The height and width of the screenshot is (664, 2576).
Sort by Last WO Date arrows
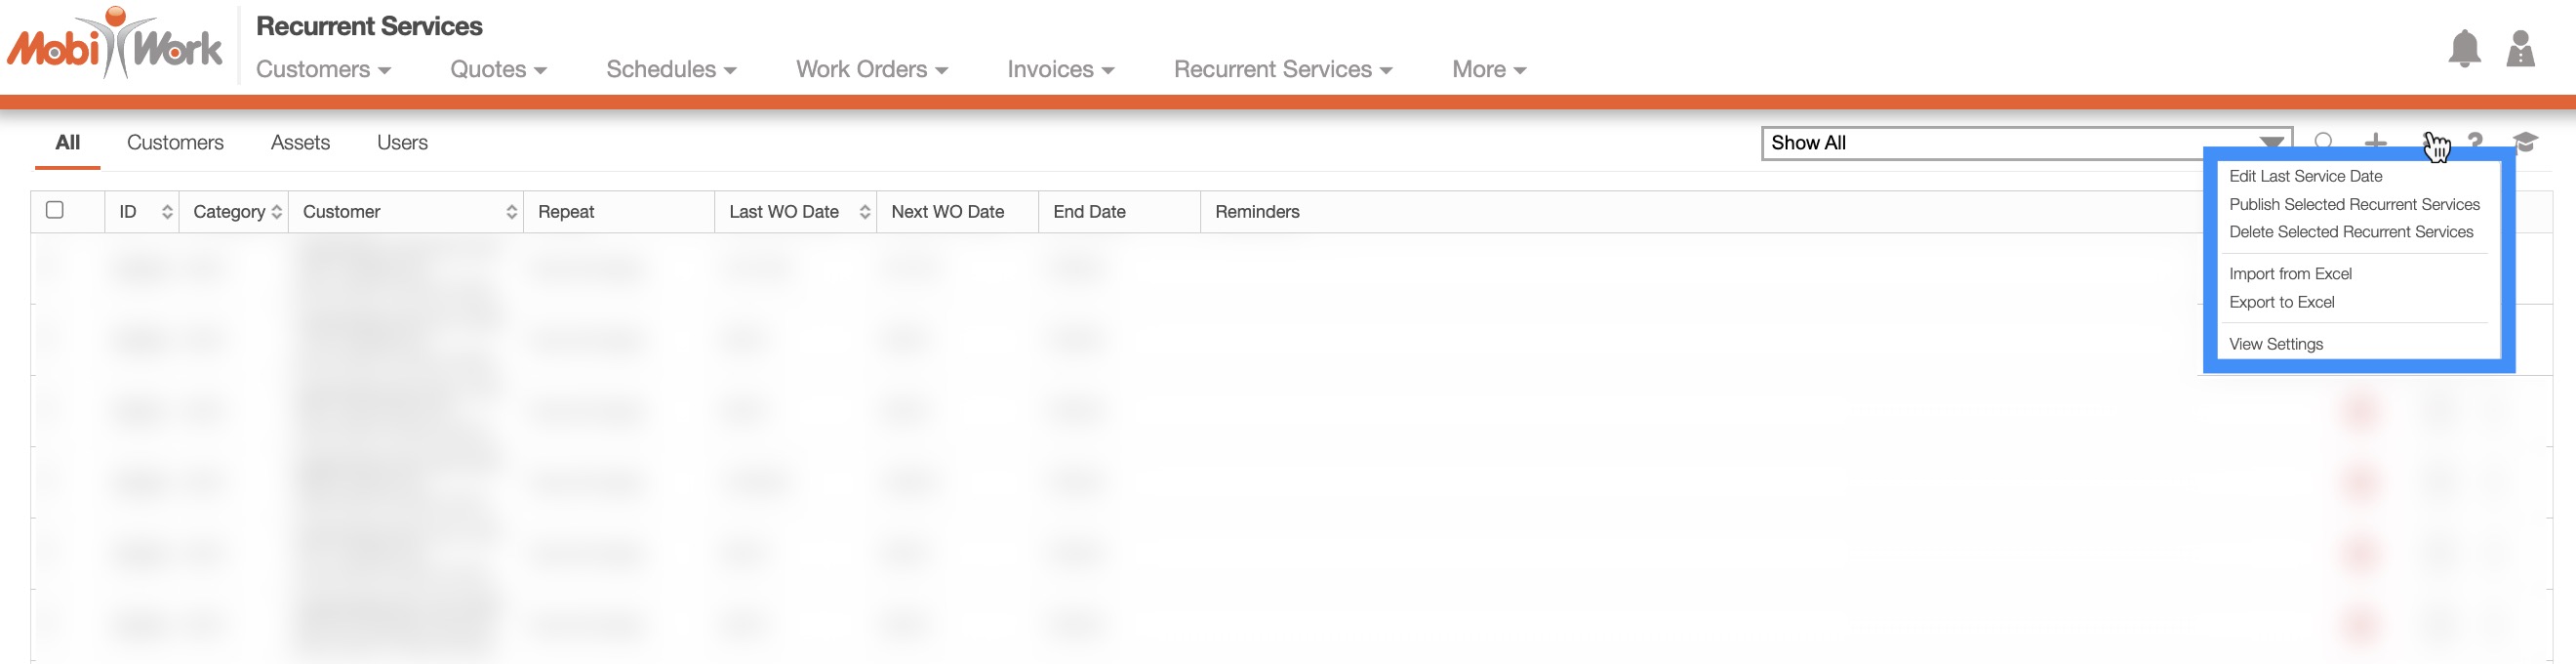pyautogui.click(x=864, y=212)
